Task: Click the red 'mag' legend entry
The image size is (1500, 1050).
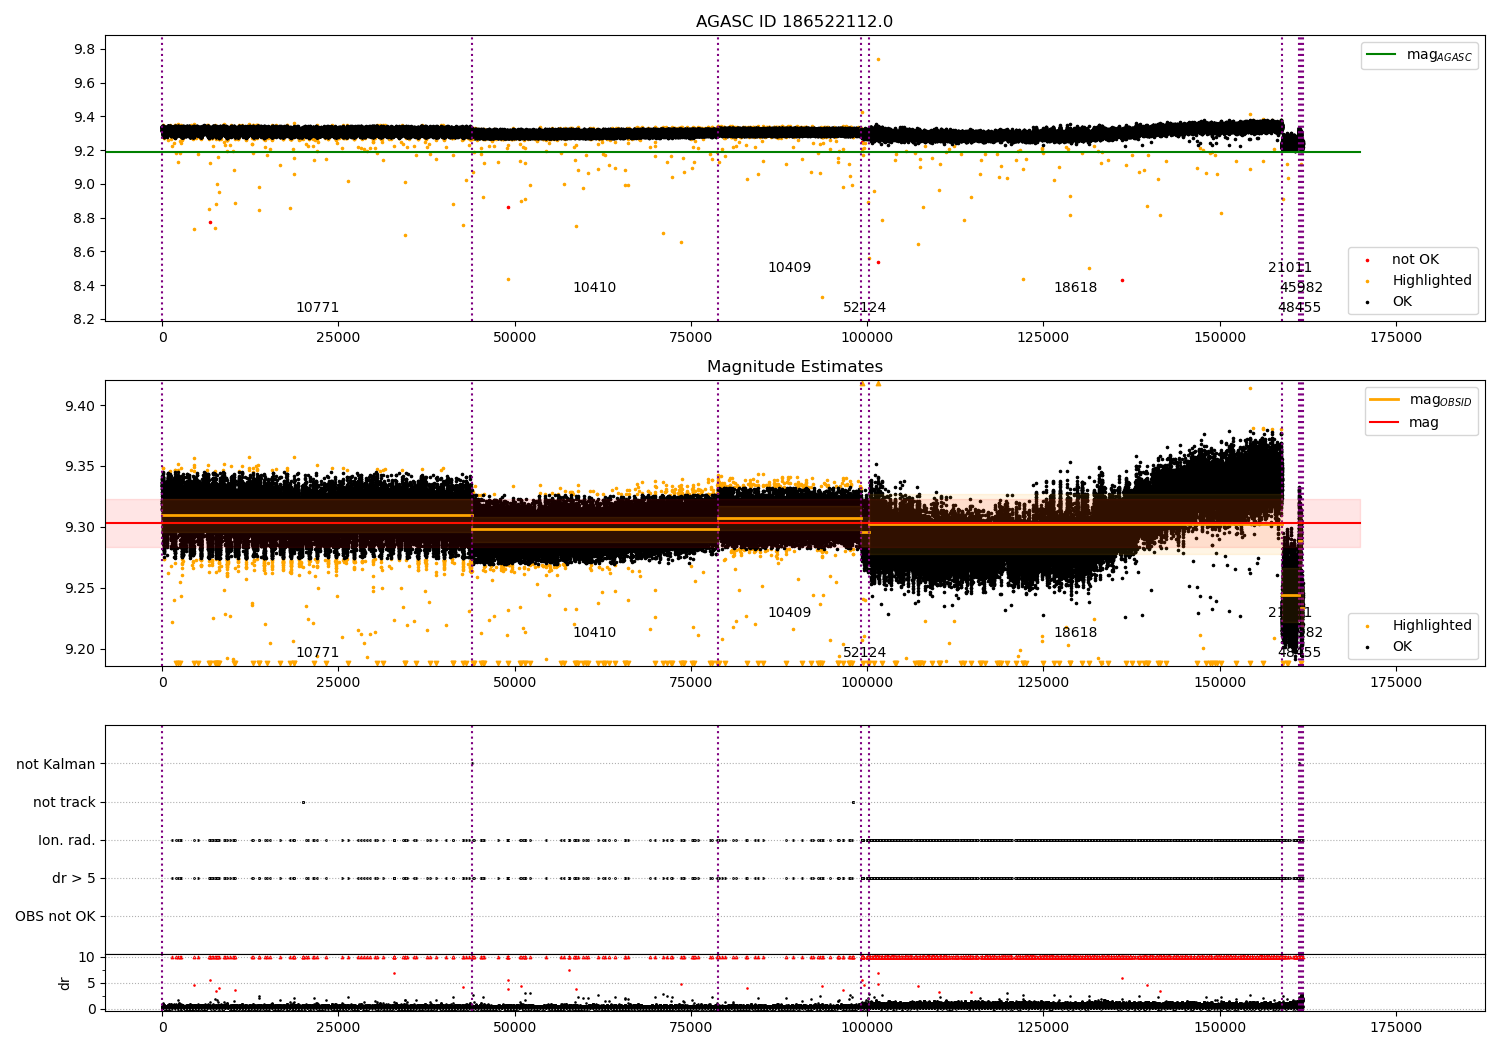Action: [1424, 423]
